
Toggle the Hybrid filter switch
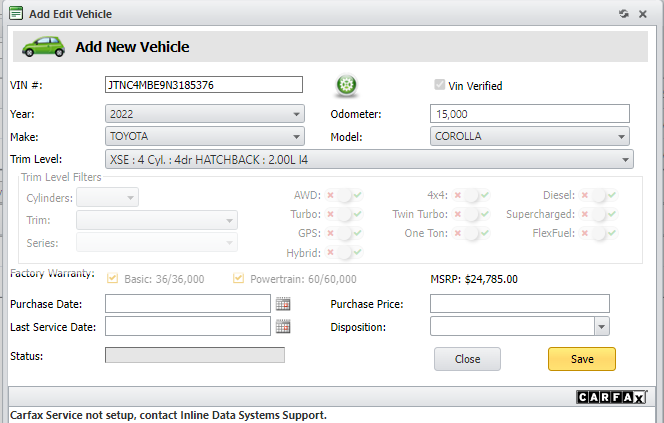(x=344, y=252)
